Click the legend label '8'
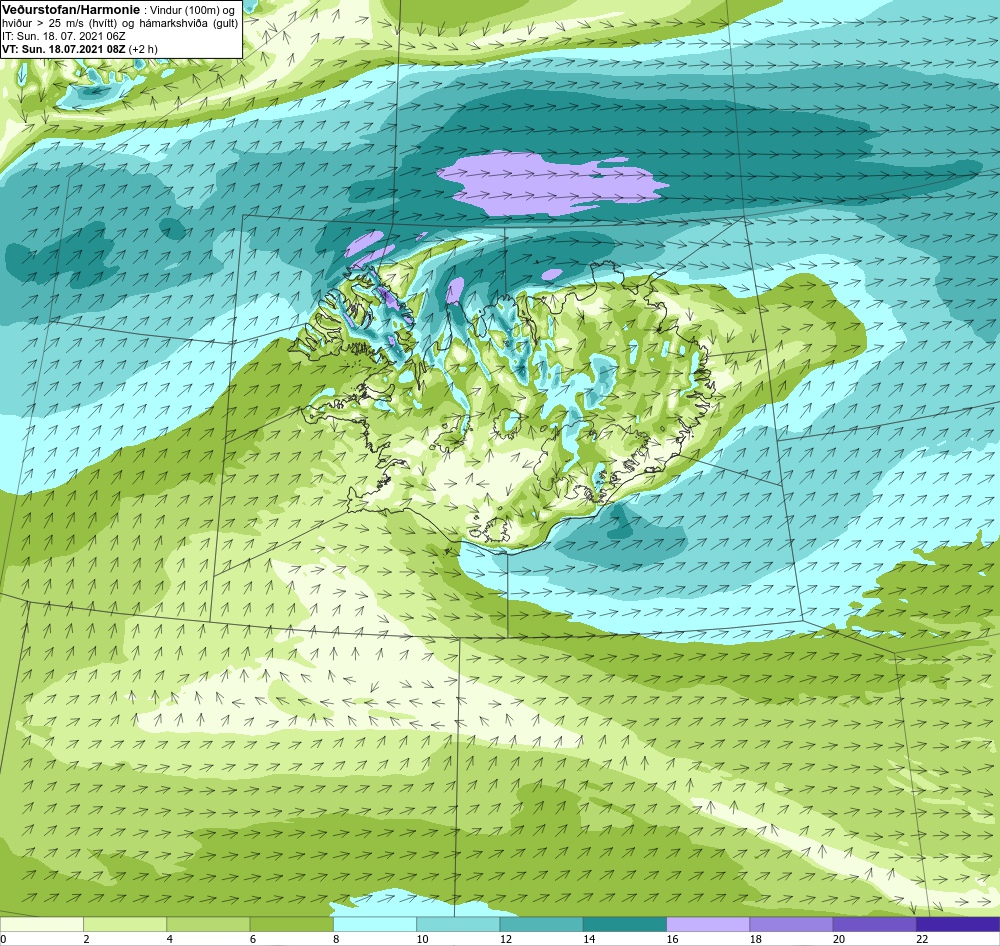This screenshot has width=1000, height=946. click(336, 938)
